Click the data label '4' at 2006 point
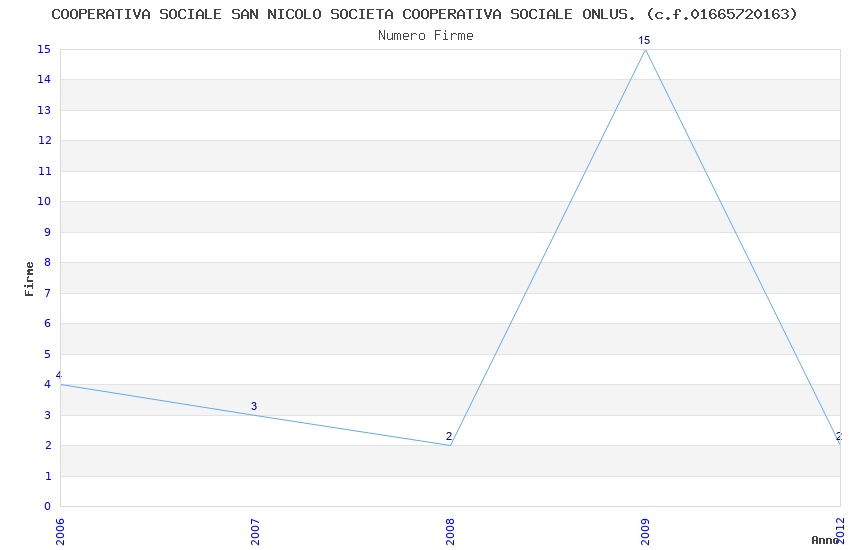 click(x=59, y=376)
